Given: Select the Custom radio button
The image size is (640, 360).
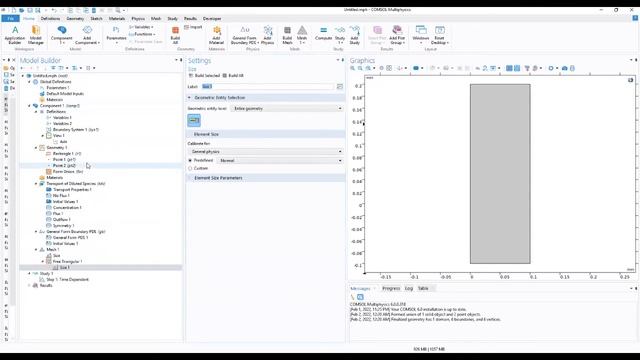Looking at the screenshot, I should point(190,168).
